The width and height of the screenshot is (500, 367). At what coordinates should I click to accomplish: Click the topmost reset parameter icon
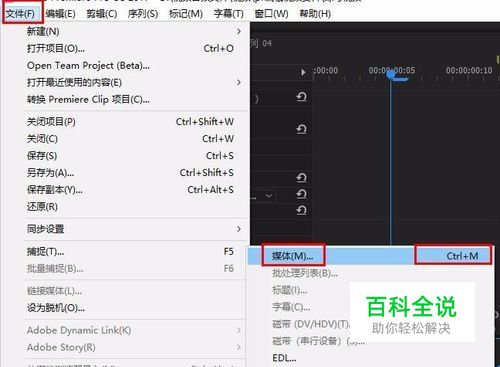click(301, 97)
